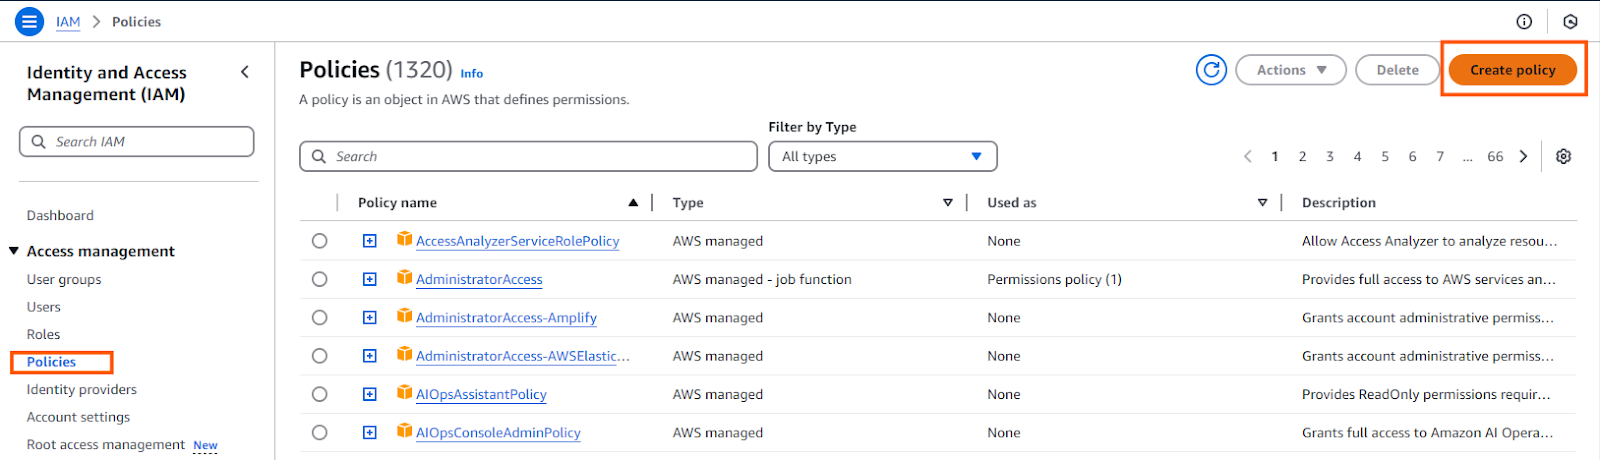1600x460 pixels.
Task: Click the previous page arrow
Action: (x=1248, y=156)
